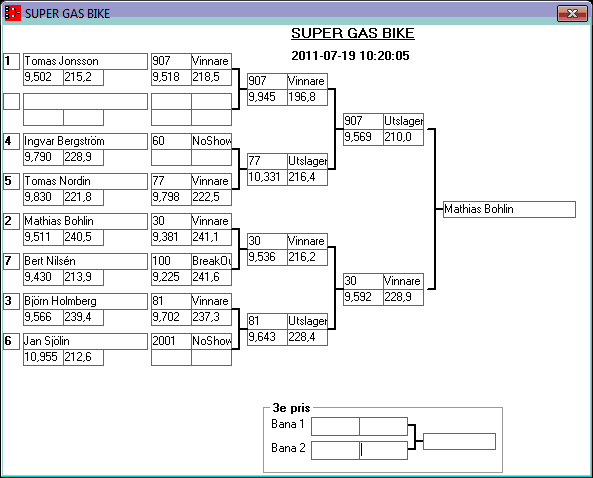This screenshot has height=478, width=593.
Task: Select Björn Holmberg's name field
Action: (85, 301)
